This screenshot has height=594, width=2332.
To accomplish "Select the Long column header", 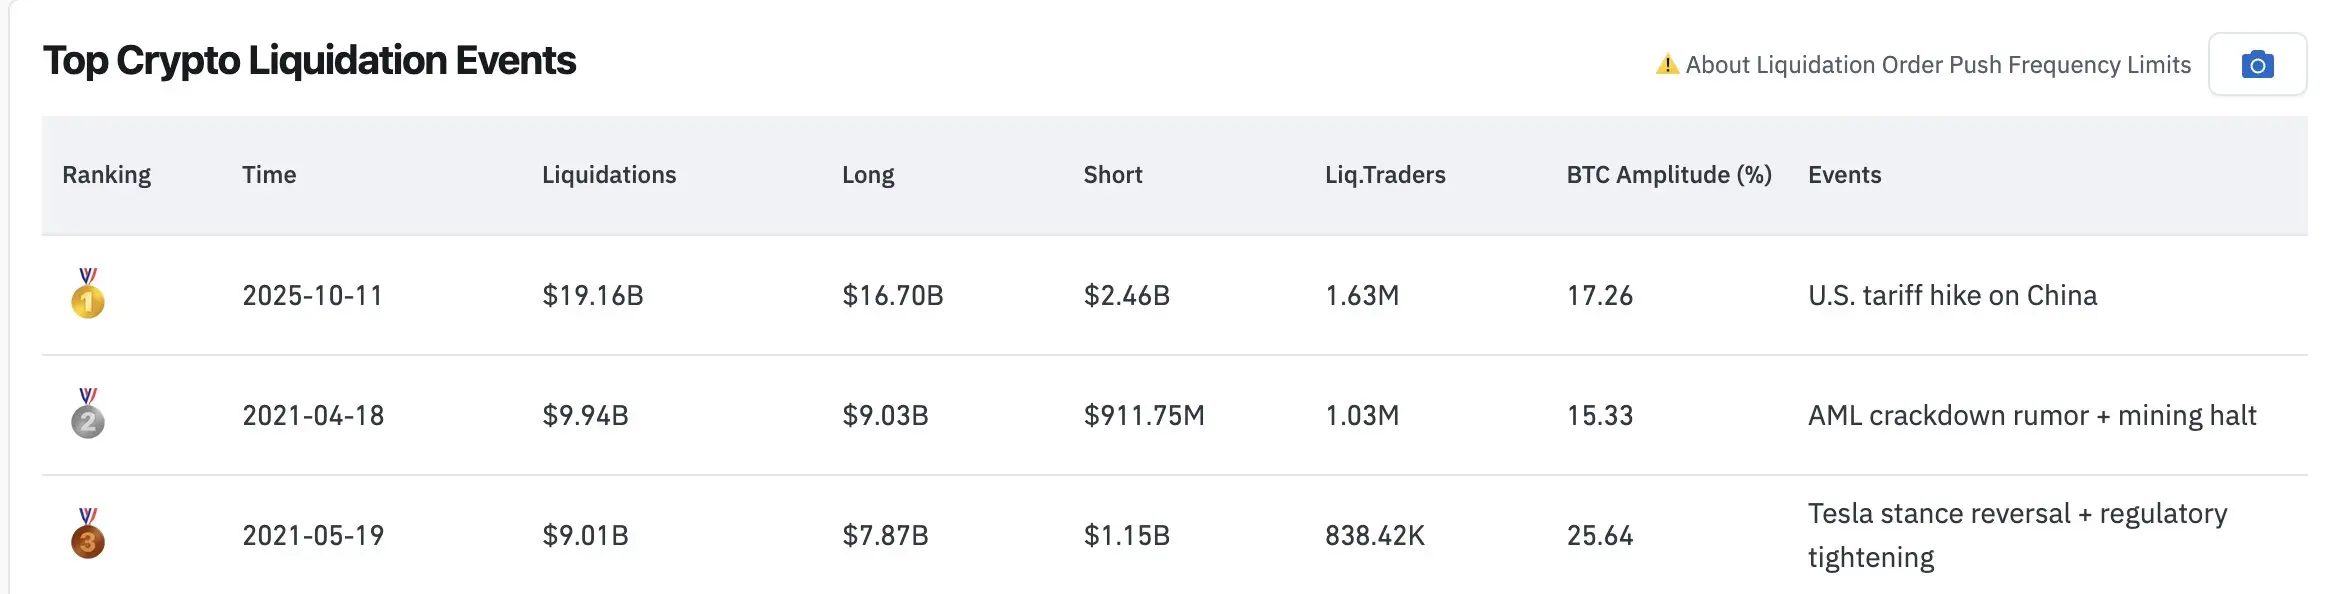I will pyautogui.click(x=868, y=175).
